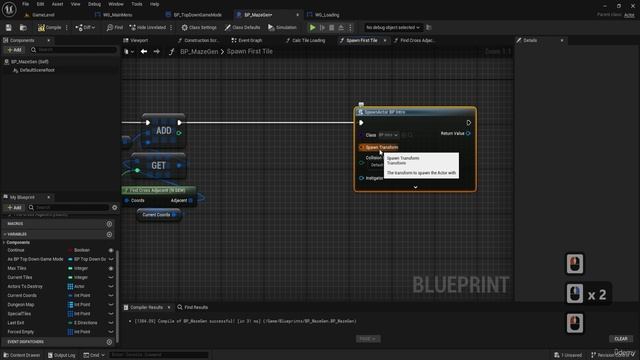Viewport: 640px width, 360px height.
Task: Toggle visibility eye for Current Tiles variable
Action: (x=111, y=278)
